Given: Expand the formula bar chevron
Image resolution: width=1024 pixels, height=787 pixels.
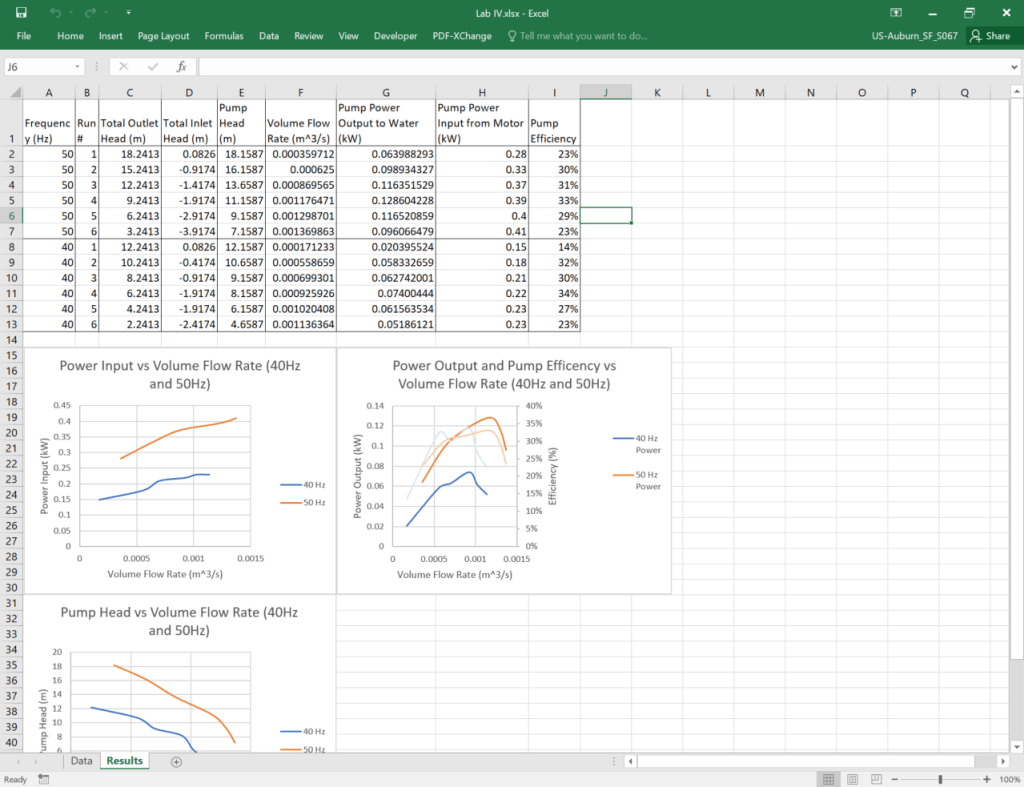Looking at the screenshot, I should tap(1012, 66).
